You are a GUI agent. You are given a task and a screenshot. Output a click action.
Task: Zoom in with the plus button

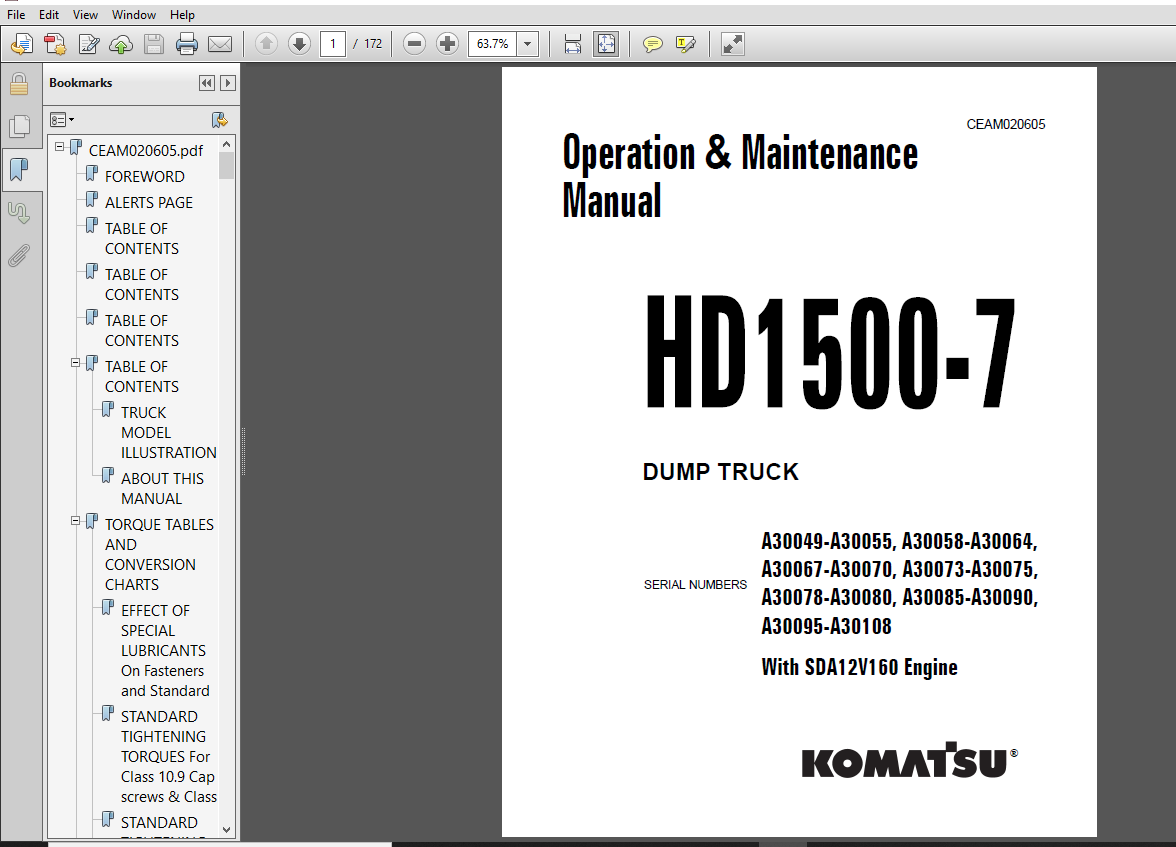coord(447,44)
